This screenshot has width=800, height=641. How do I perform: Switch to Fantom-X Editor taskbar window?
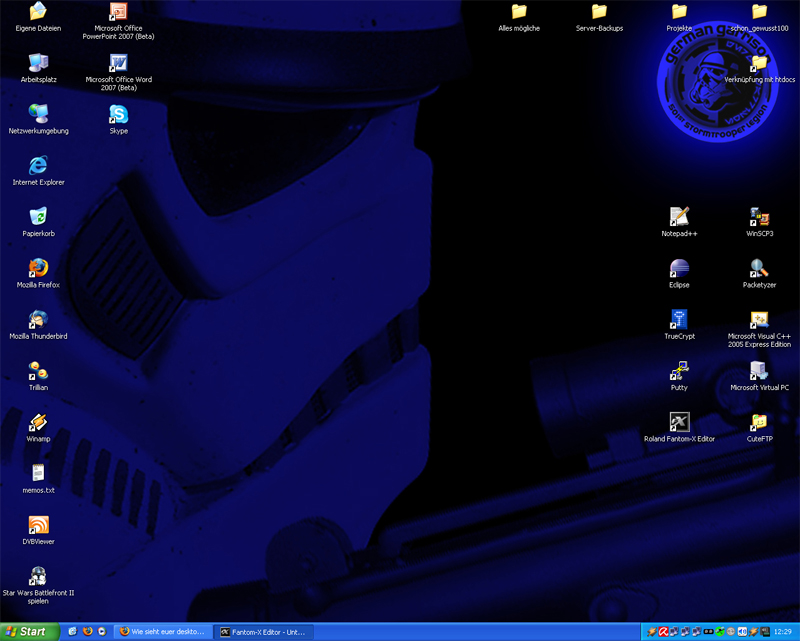click(263, 632)
